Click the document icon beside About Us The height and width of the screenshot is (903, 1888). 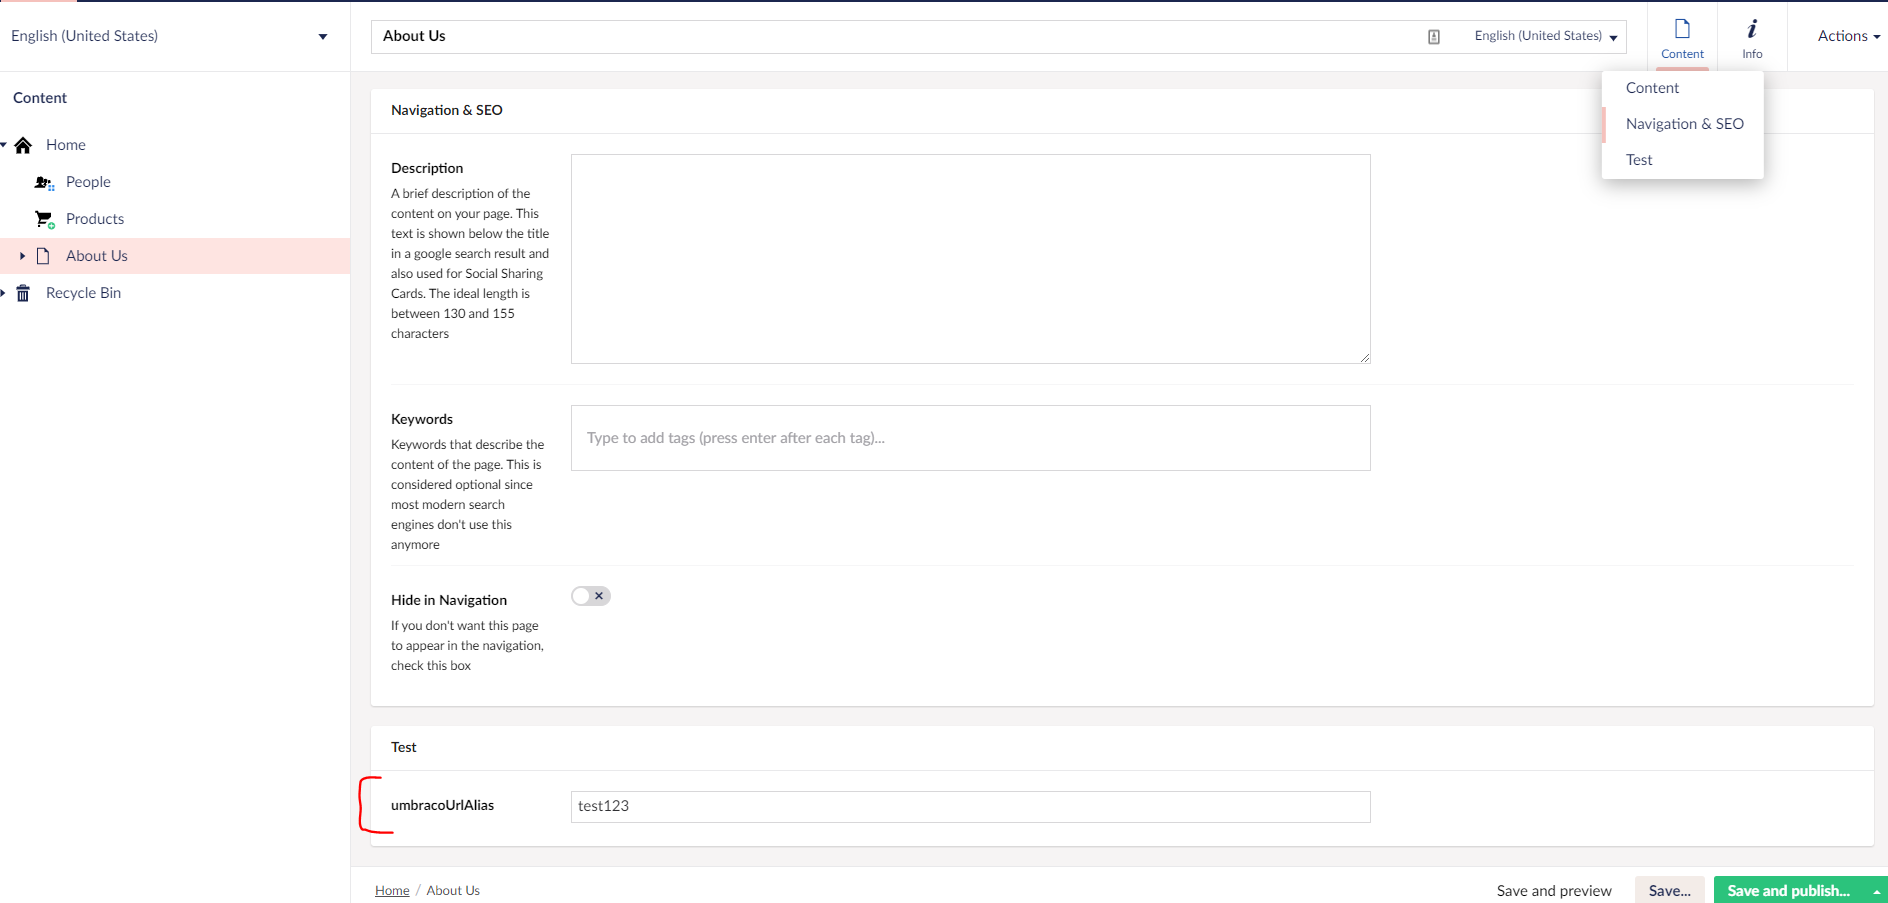tap(44, 255)
